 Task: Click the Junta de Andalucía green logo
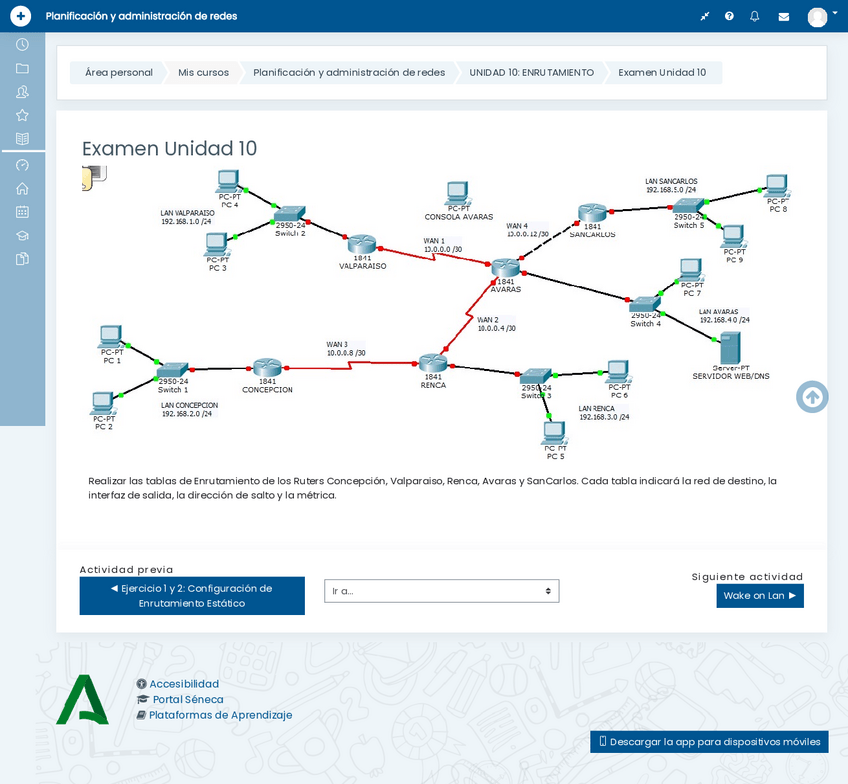(x=83, y=699)
